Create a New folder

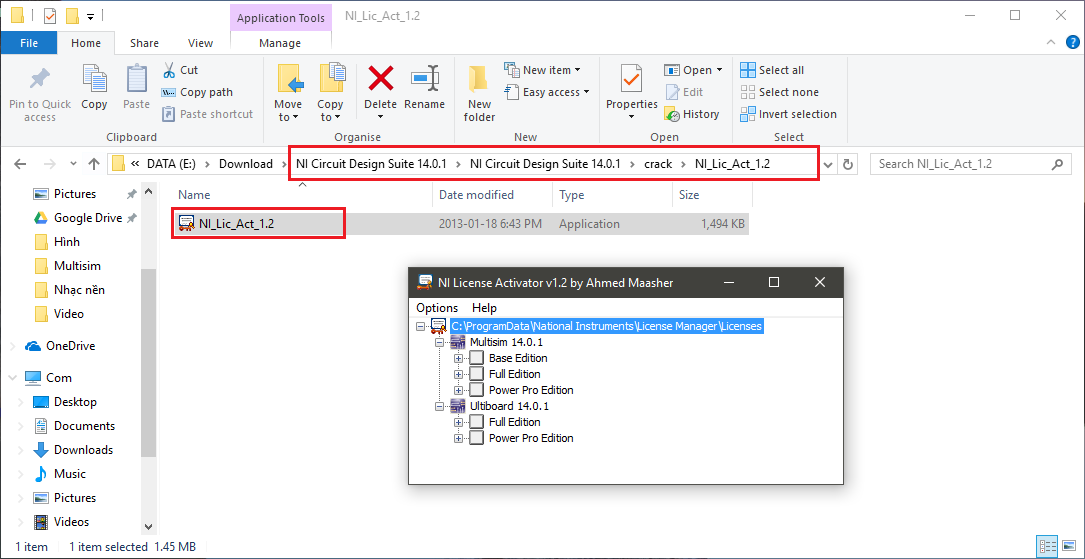click(480, 95)
